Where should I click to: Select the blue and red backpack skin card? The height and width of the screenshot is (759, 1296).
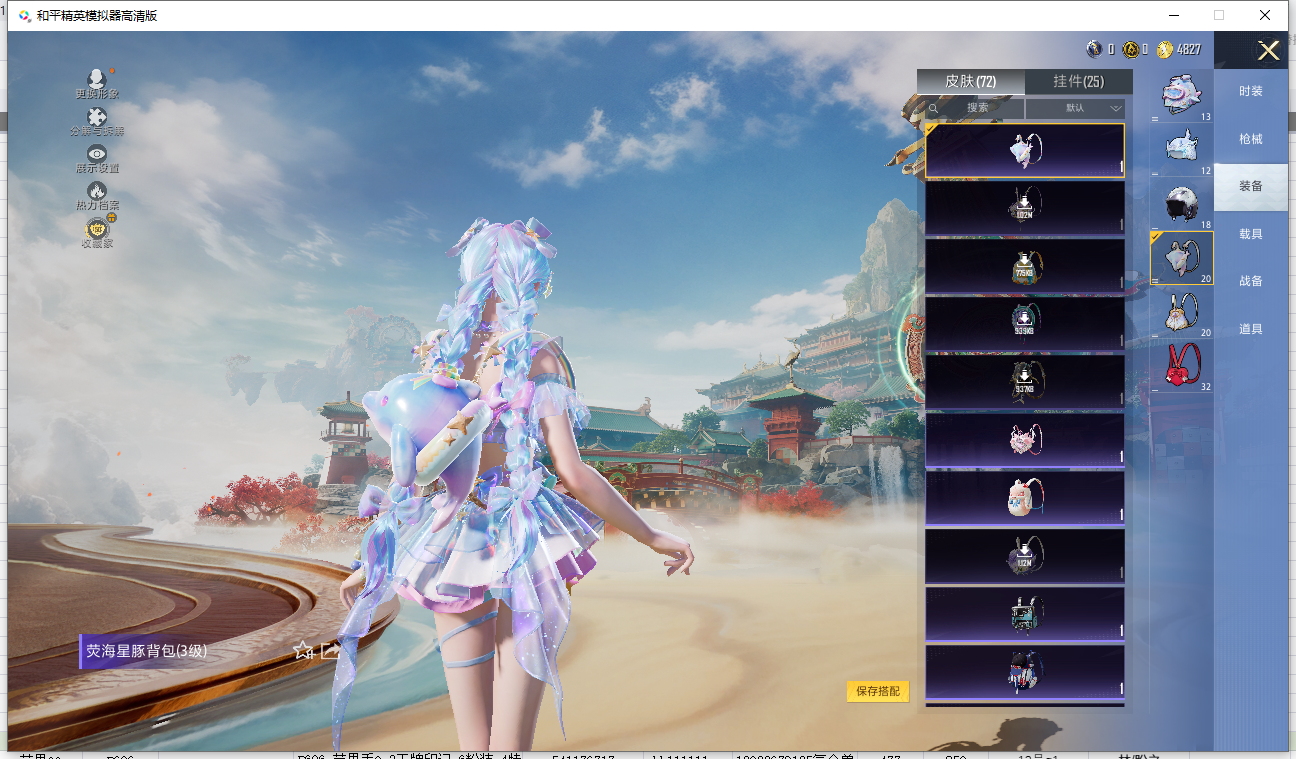(1025, 672)
